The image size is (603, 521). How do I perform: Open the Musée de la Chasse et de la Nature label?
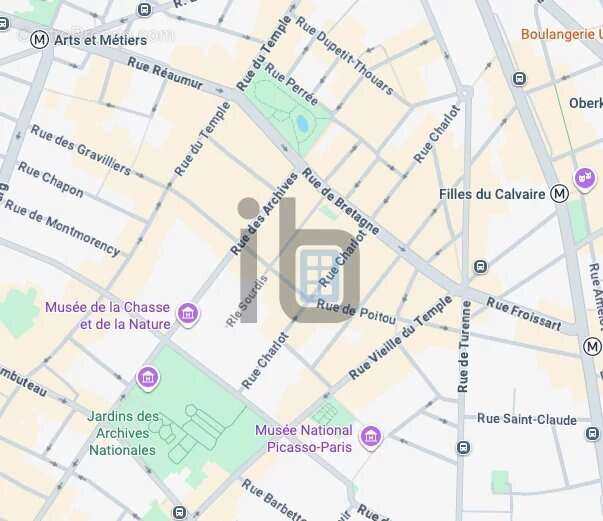coord(108,316)
